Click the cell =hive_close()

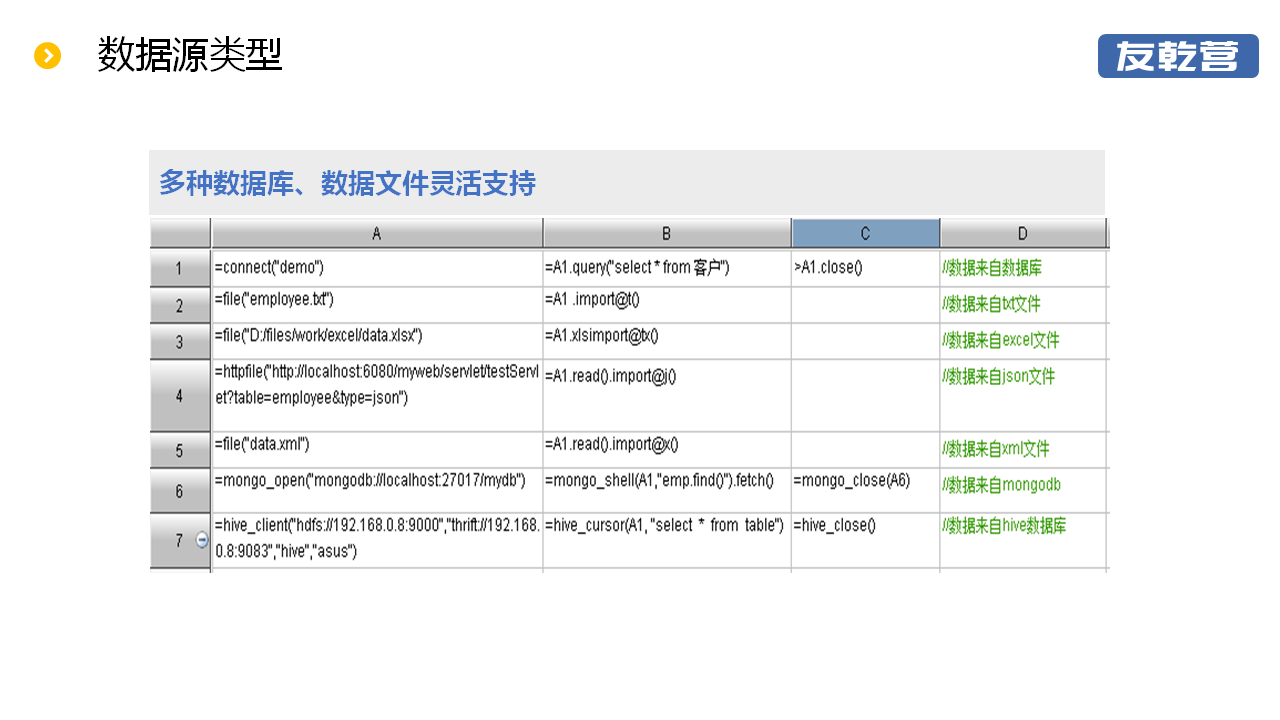coord(866,540)
